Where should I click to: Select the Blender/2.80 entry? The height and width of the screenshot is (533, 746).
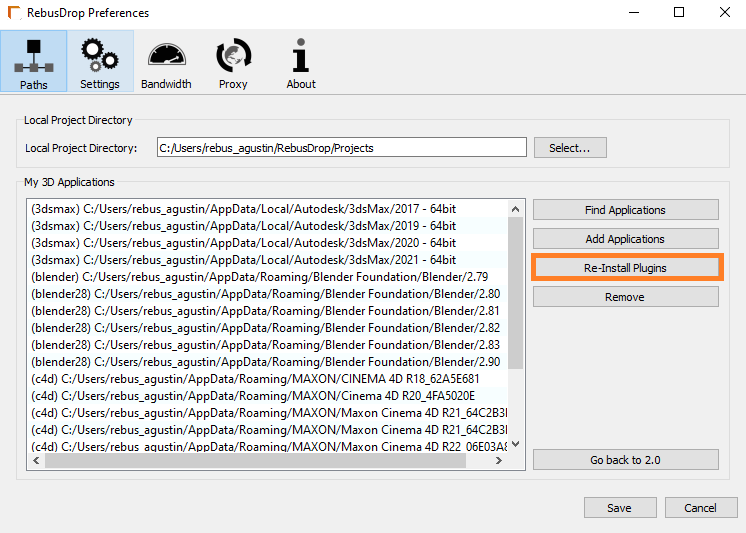pyautogui.click(x=268, y=294)
